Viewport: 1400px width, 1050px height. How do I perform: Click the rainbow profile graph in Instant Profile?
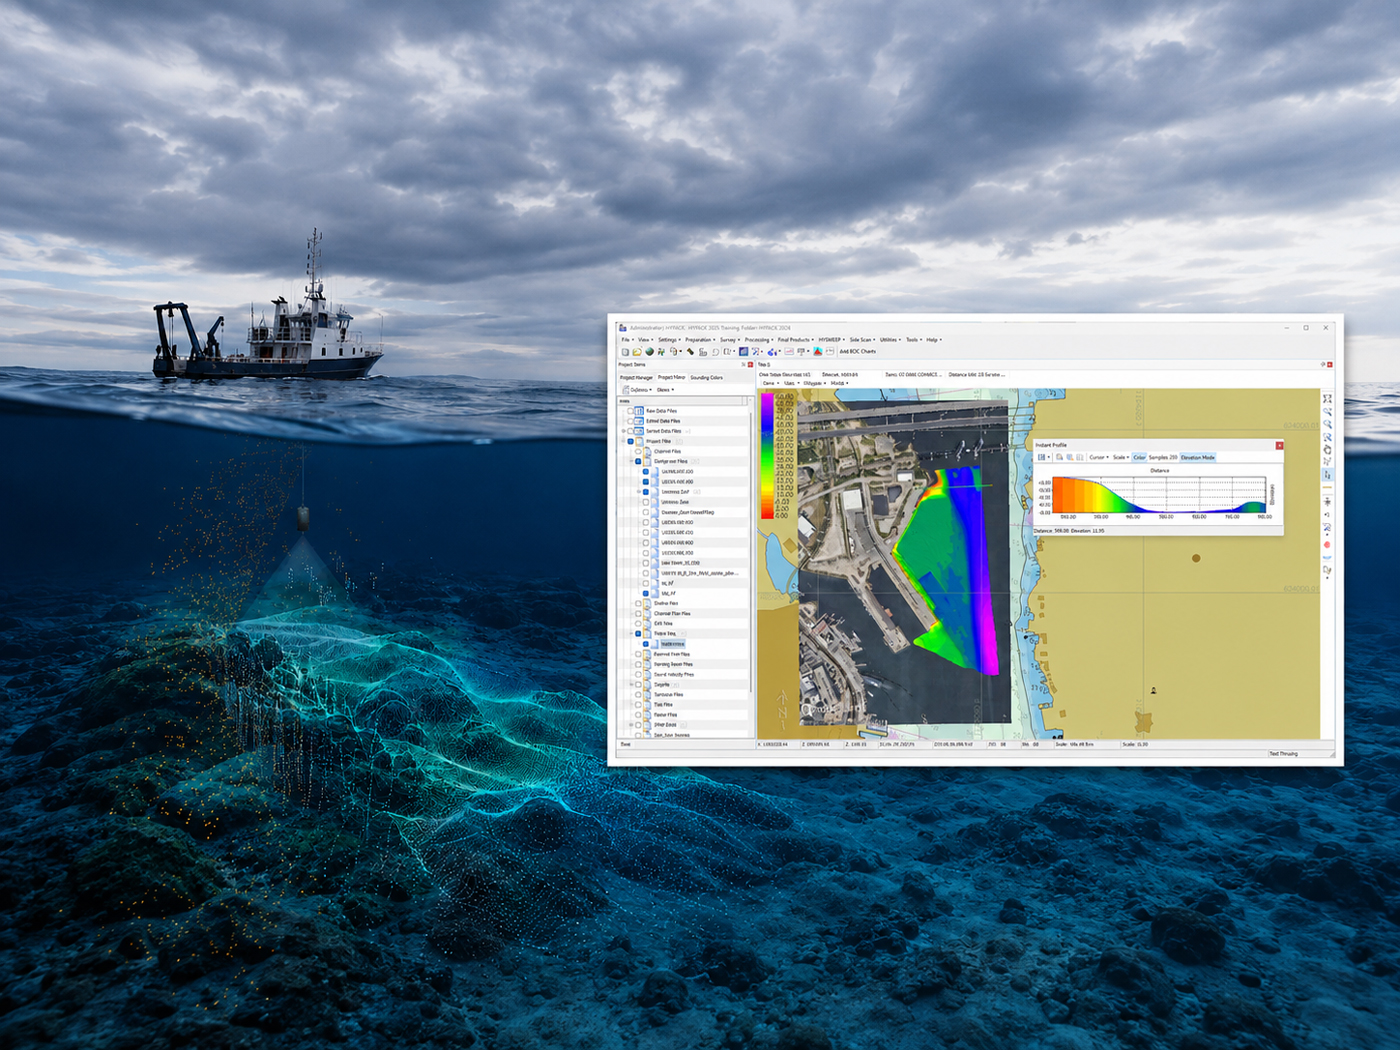point(1160,495)
